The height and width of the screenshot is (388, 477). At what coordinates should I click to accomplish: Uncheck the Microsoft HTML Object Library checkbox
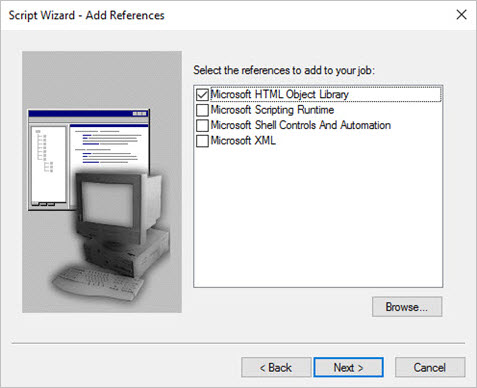point(202,95)
